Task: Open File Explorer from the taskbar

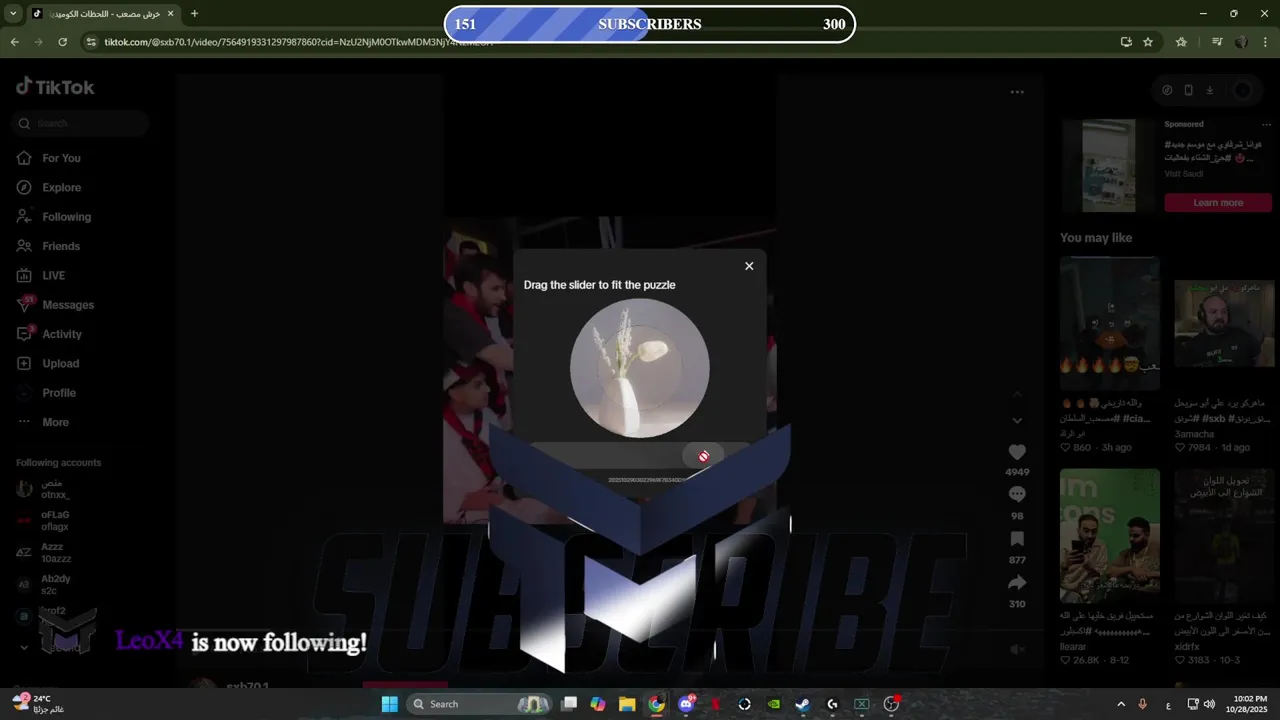Action: tap(627, 704)
